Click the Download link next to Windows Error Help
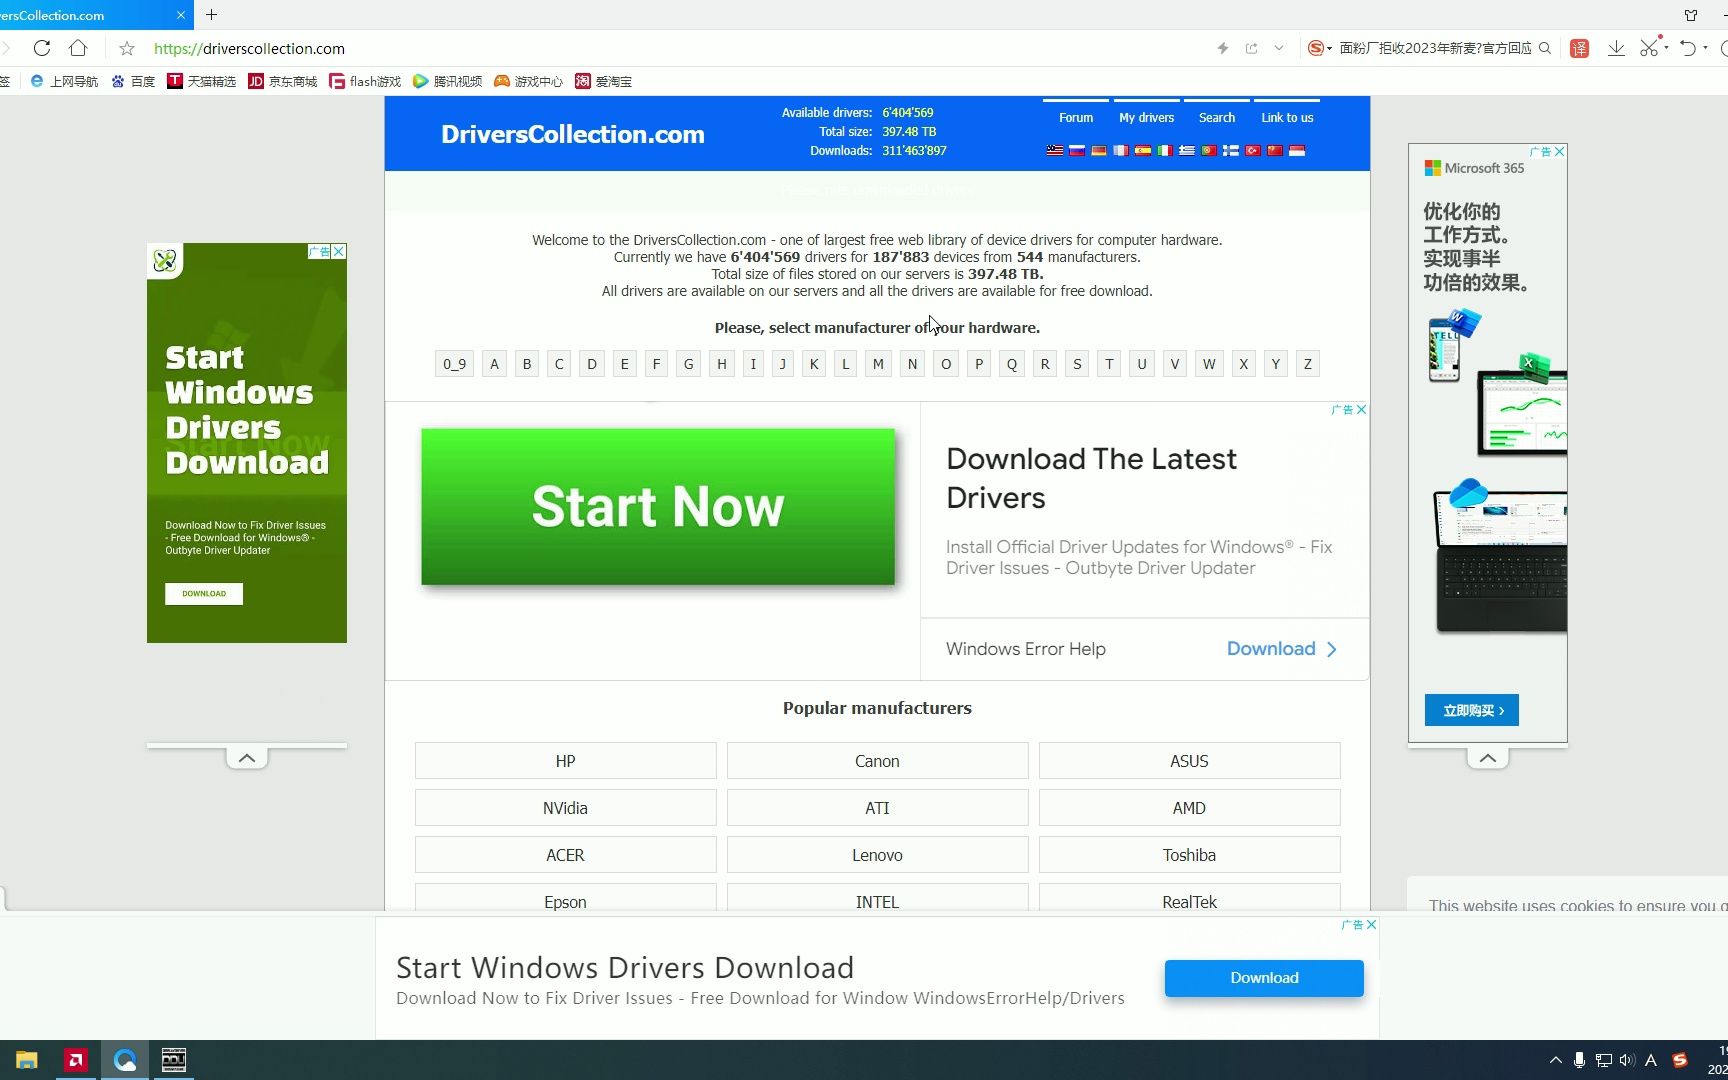 1282,649
